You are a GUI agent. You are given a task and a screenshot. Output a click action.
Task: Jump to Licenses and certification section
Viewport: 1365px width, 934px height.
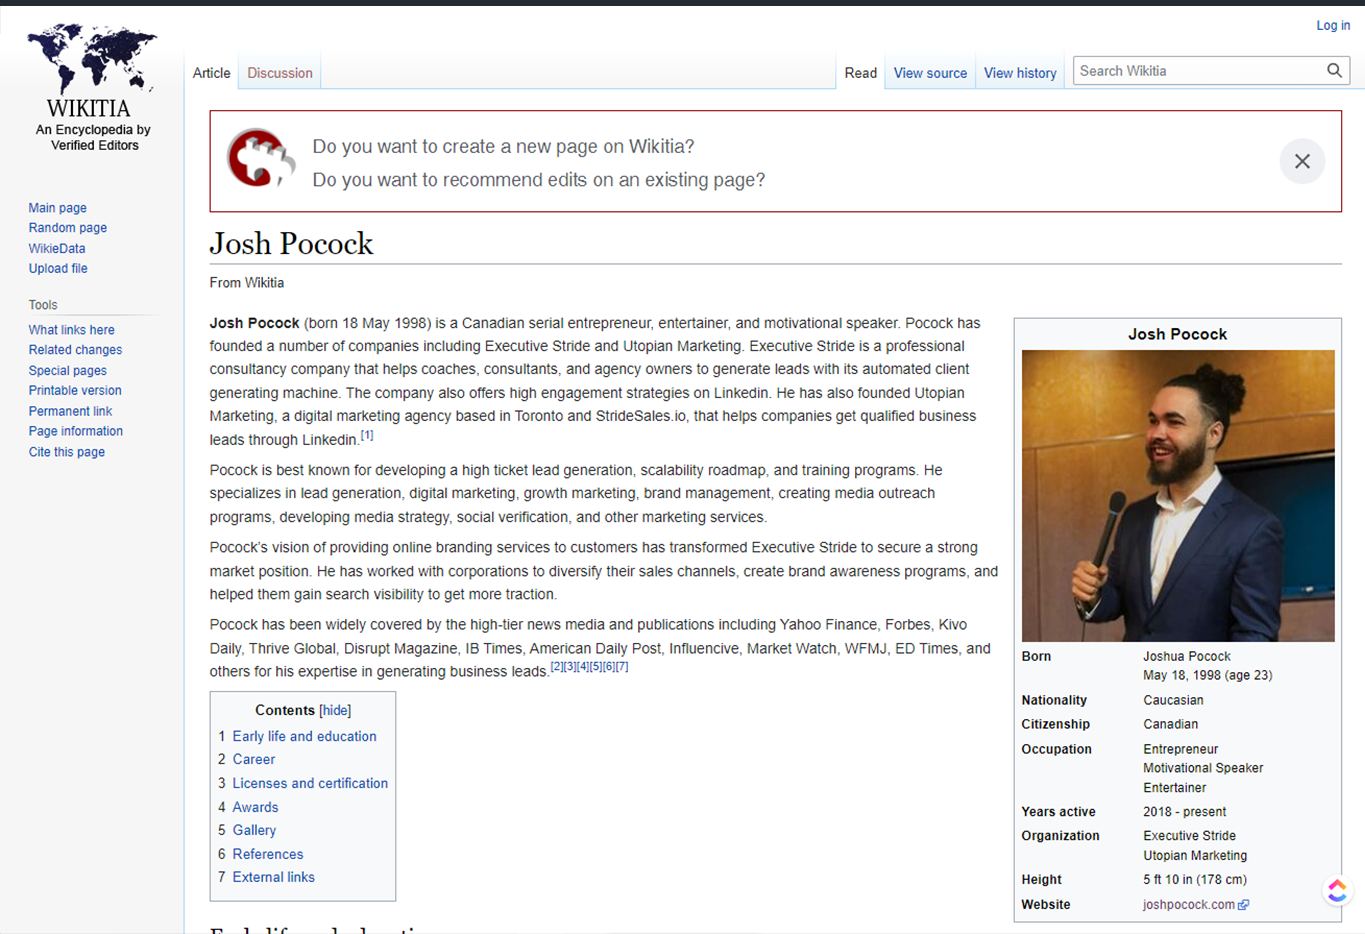310,783
